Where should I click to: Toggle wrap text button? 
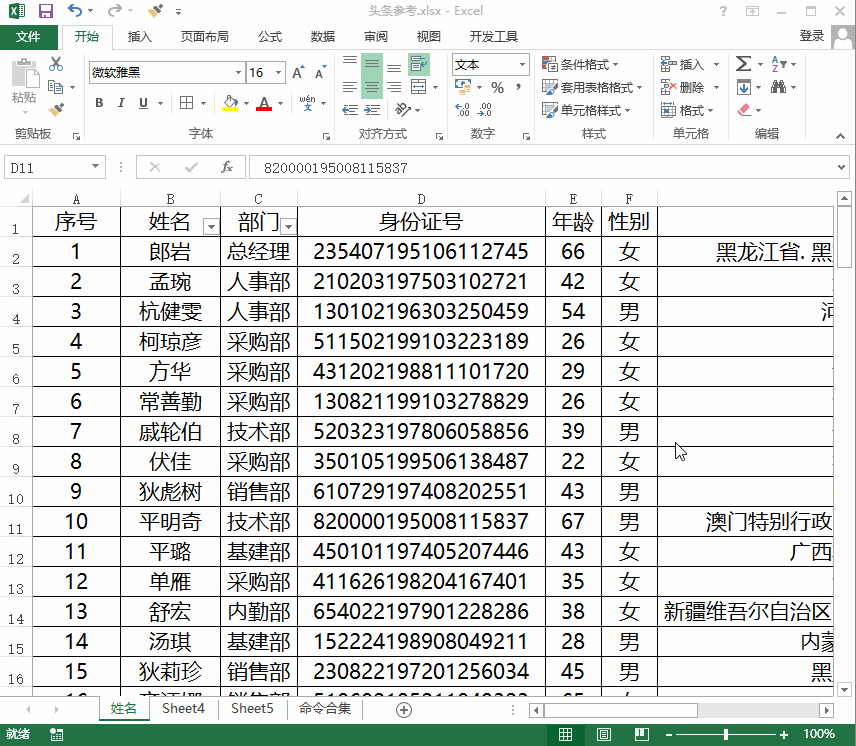coord(418,65)
